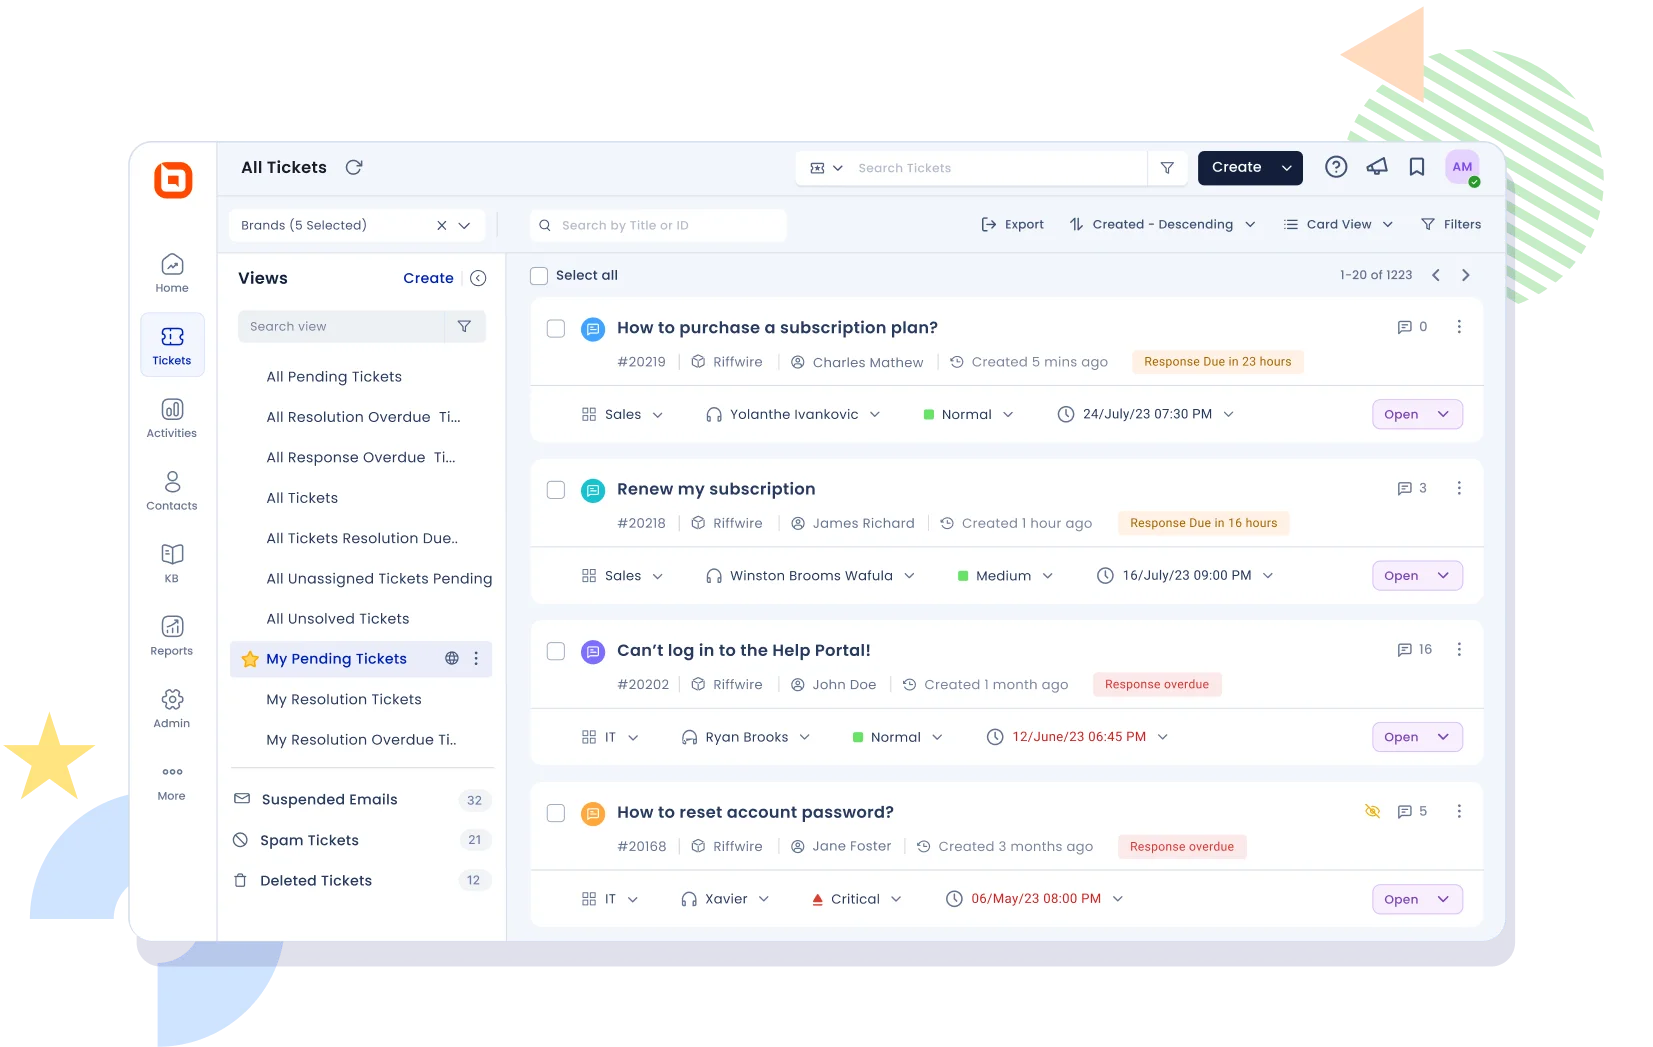The width and height of the screenshot is (1653, 1047).
Task: Open the Card View dropdown
Action: tap(1338, 224)
